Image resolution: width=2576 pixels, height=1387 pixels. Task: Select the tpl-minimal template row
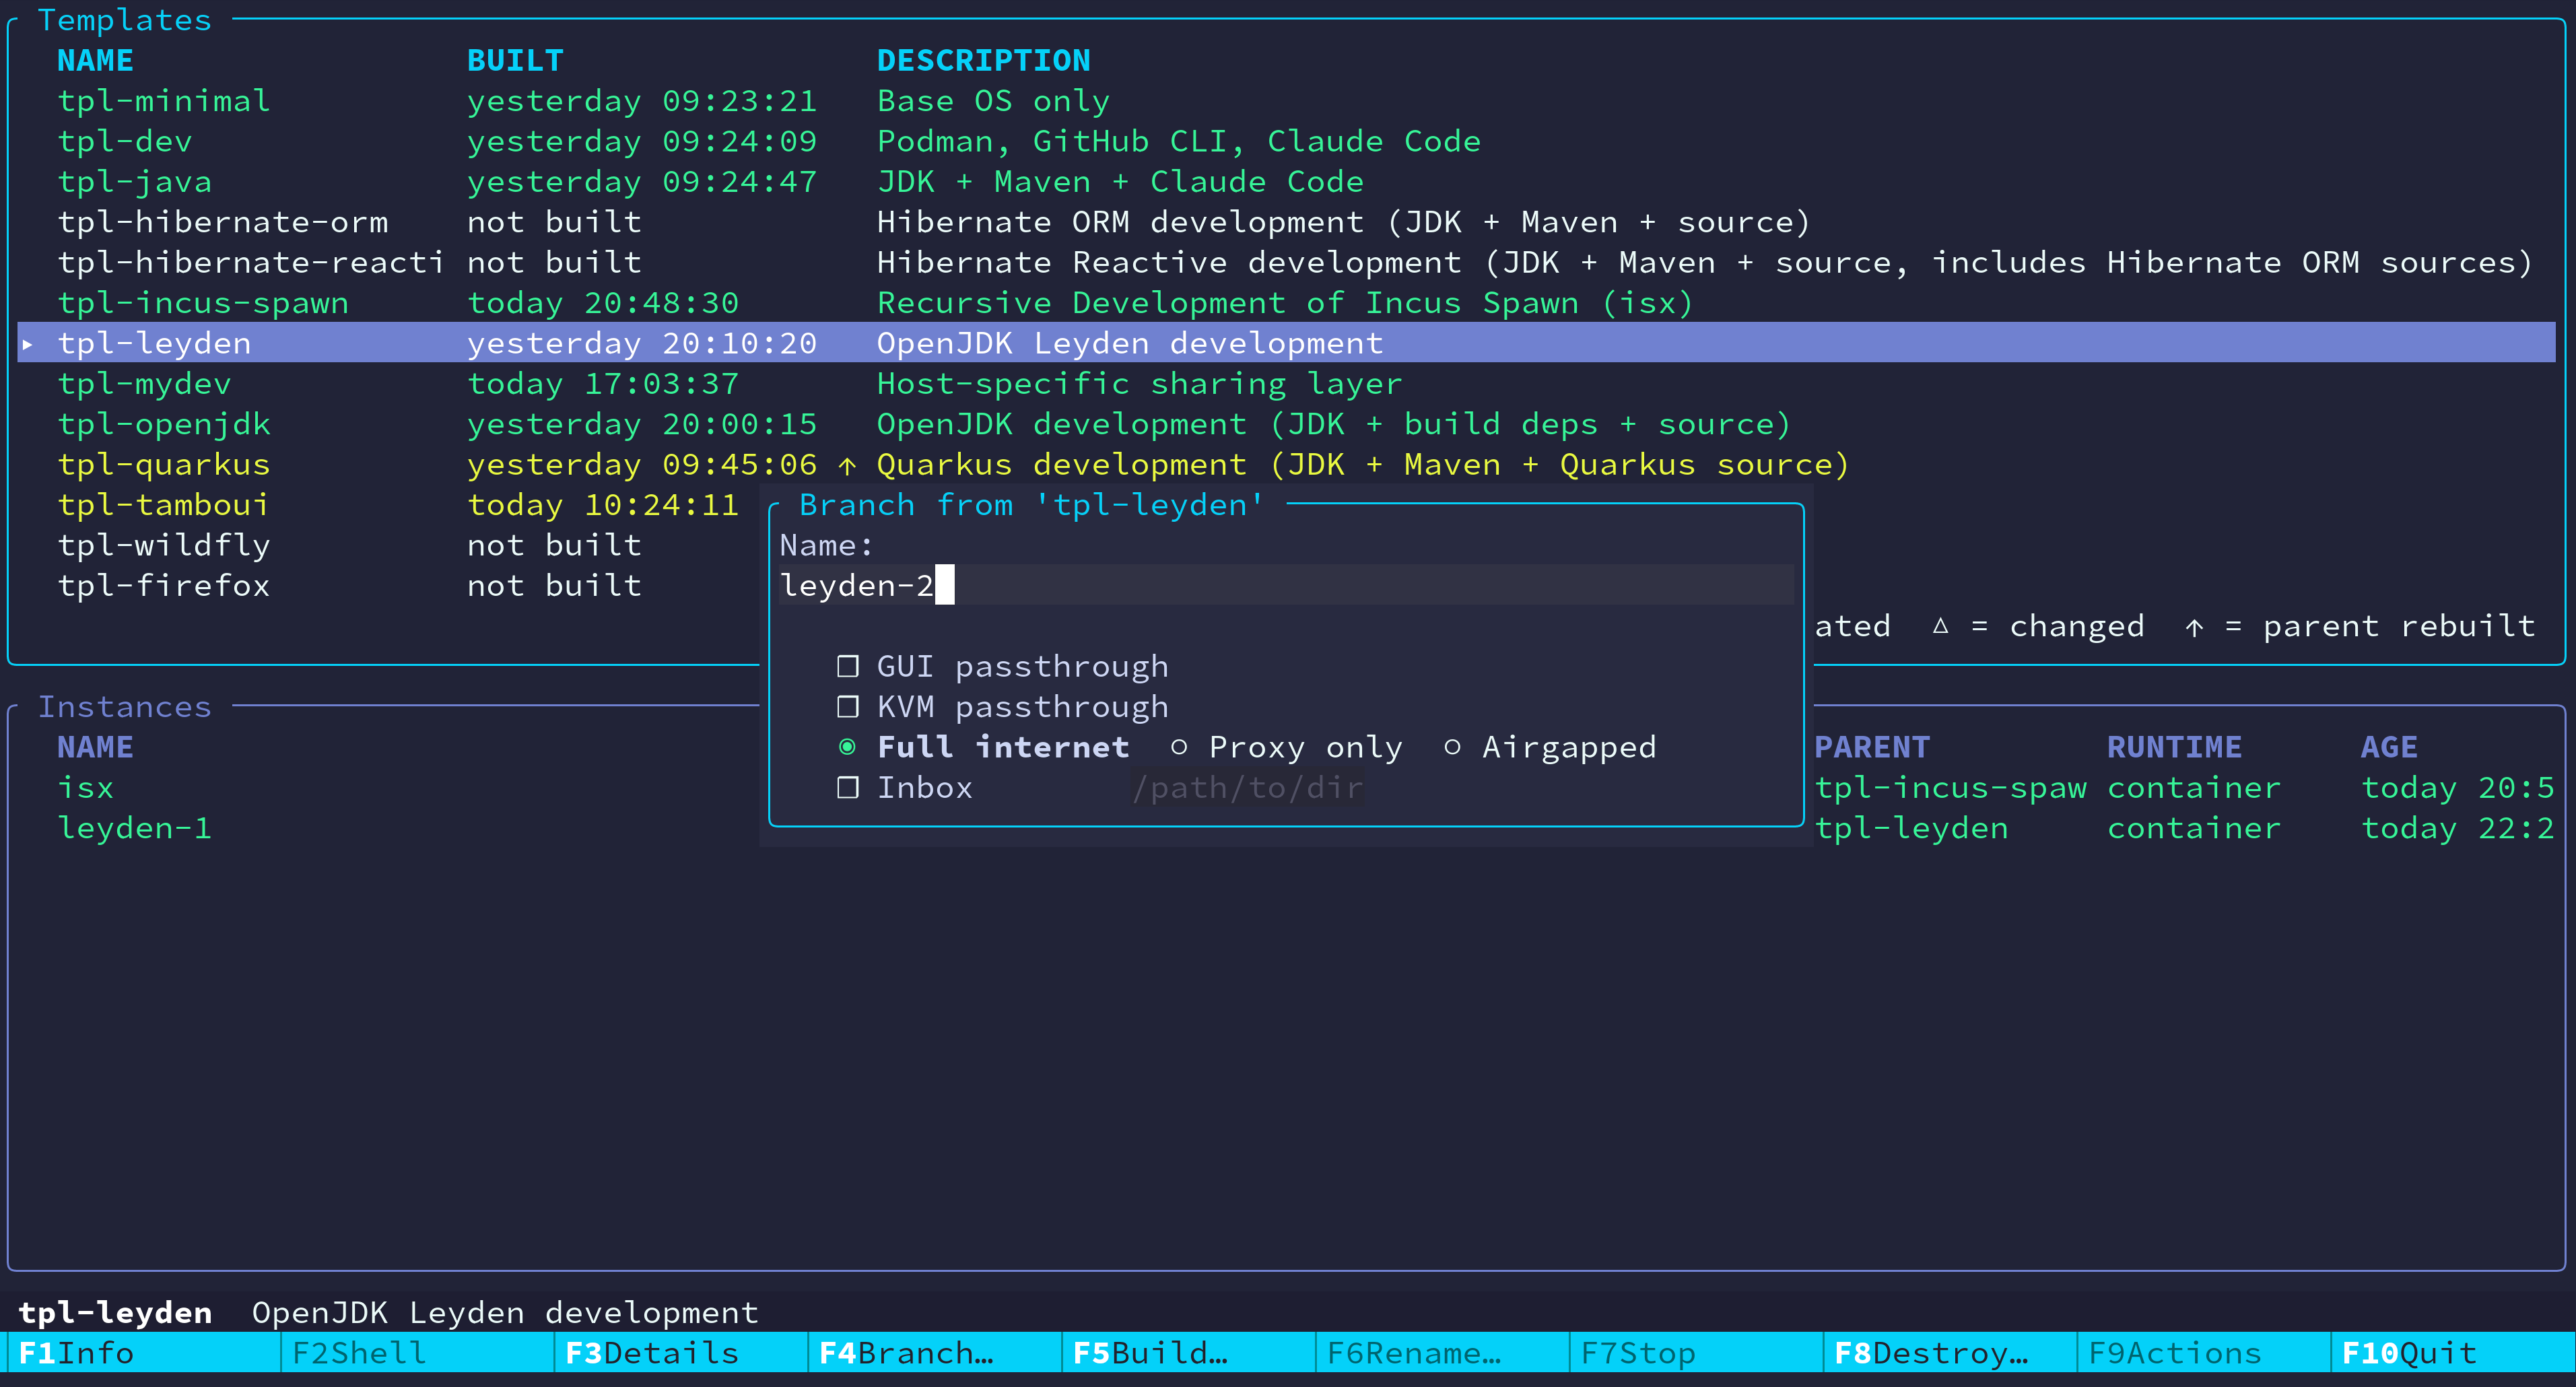[1286, 101]
